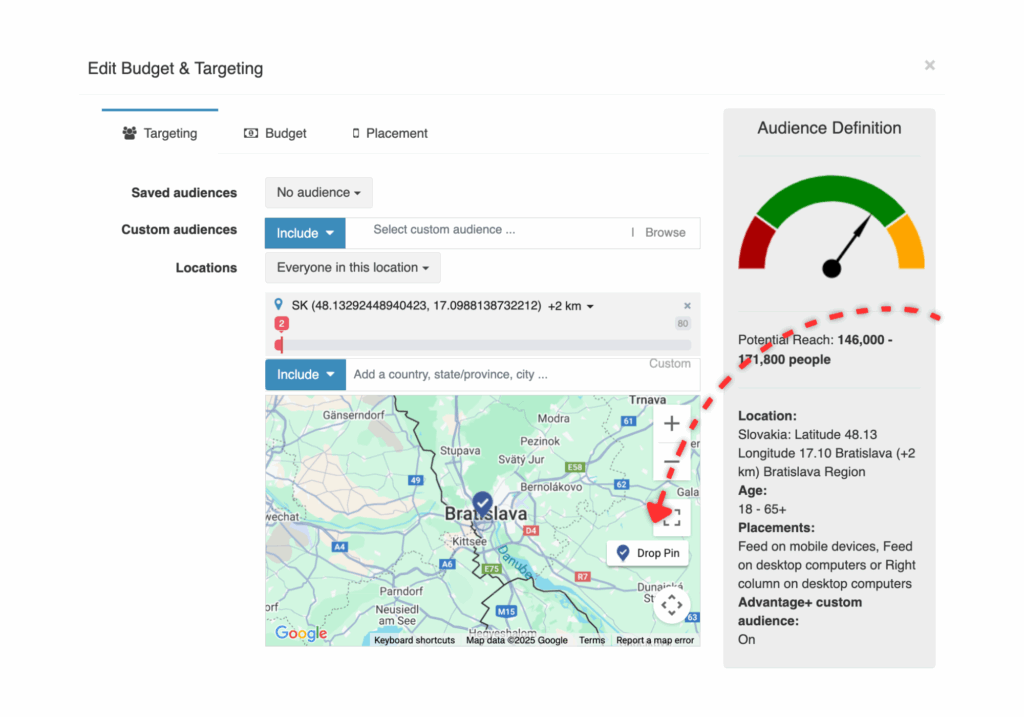Toggle fullscreen map view

(x=672, y=517)
